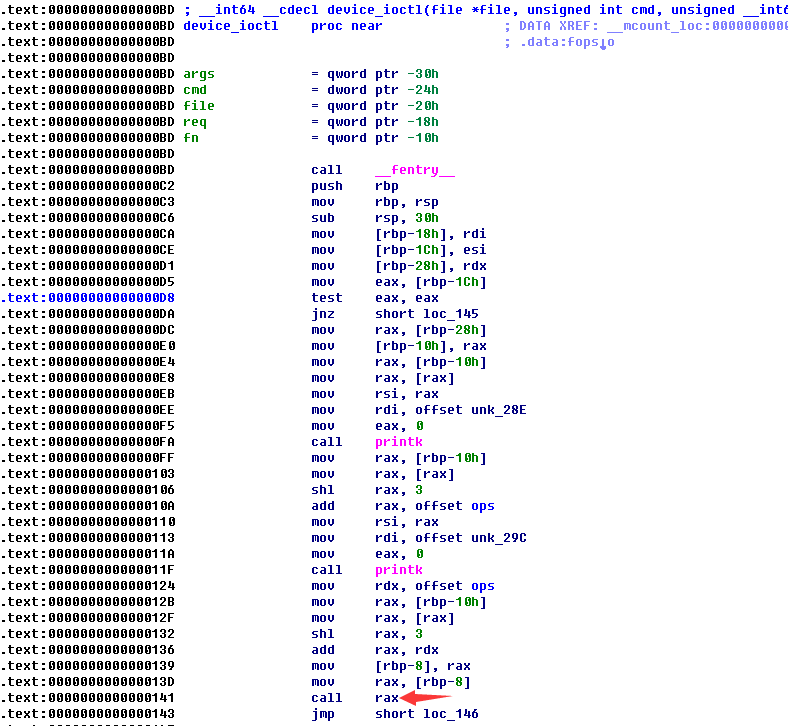This screenshot has height=726, width=788.
Task: Click the __fentry__ call target
Action: 414,170
